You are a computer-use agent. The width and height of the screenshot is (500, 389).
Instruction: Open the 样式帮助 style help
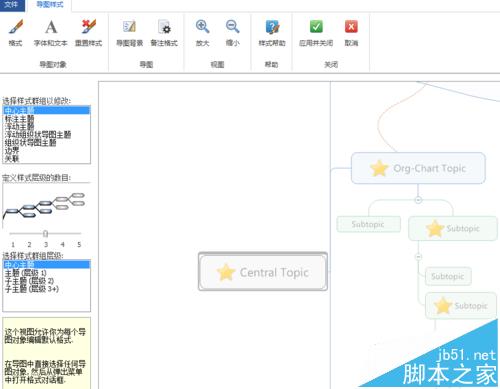coord(272,32)
